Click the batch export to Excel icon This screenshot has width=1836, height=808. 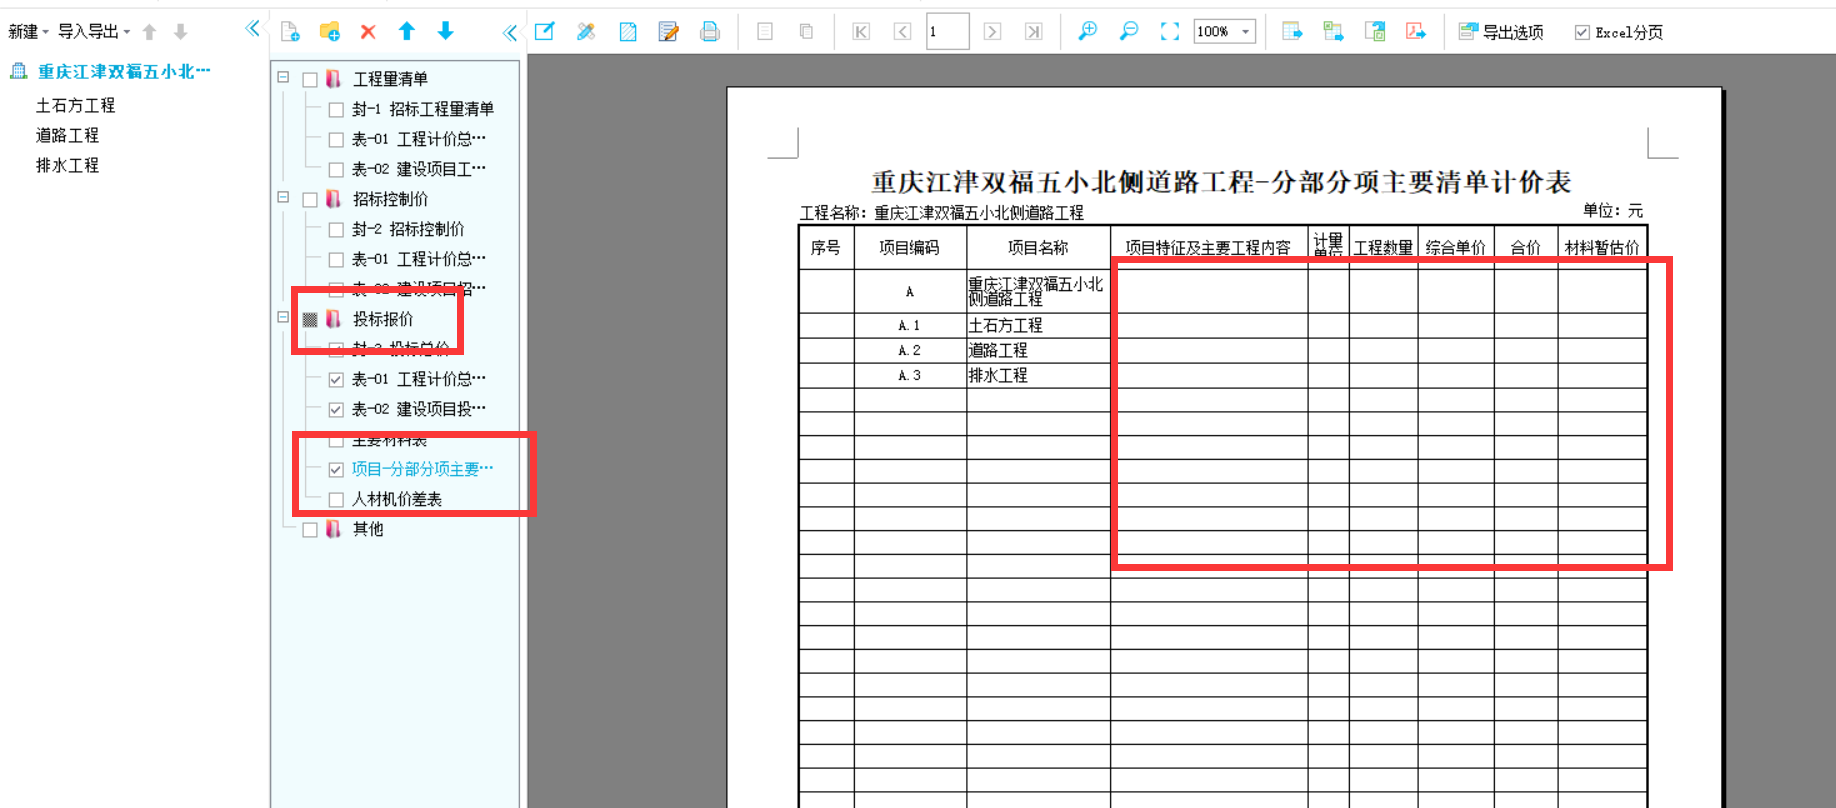coord(1333,32)
